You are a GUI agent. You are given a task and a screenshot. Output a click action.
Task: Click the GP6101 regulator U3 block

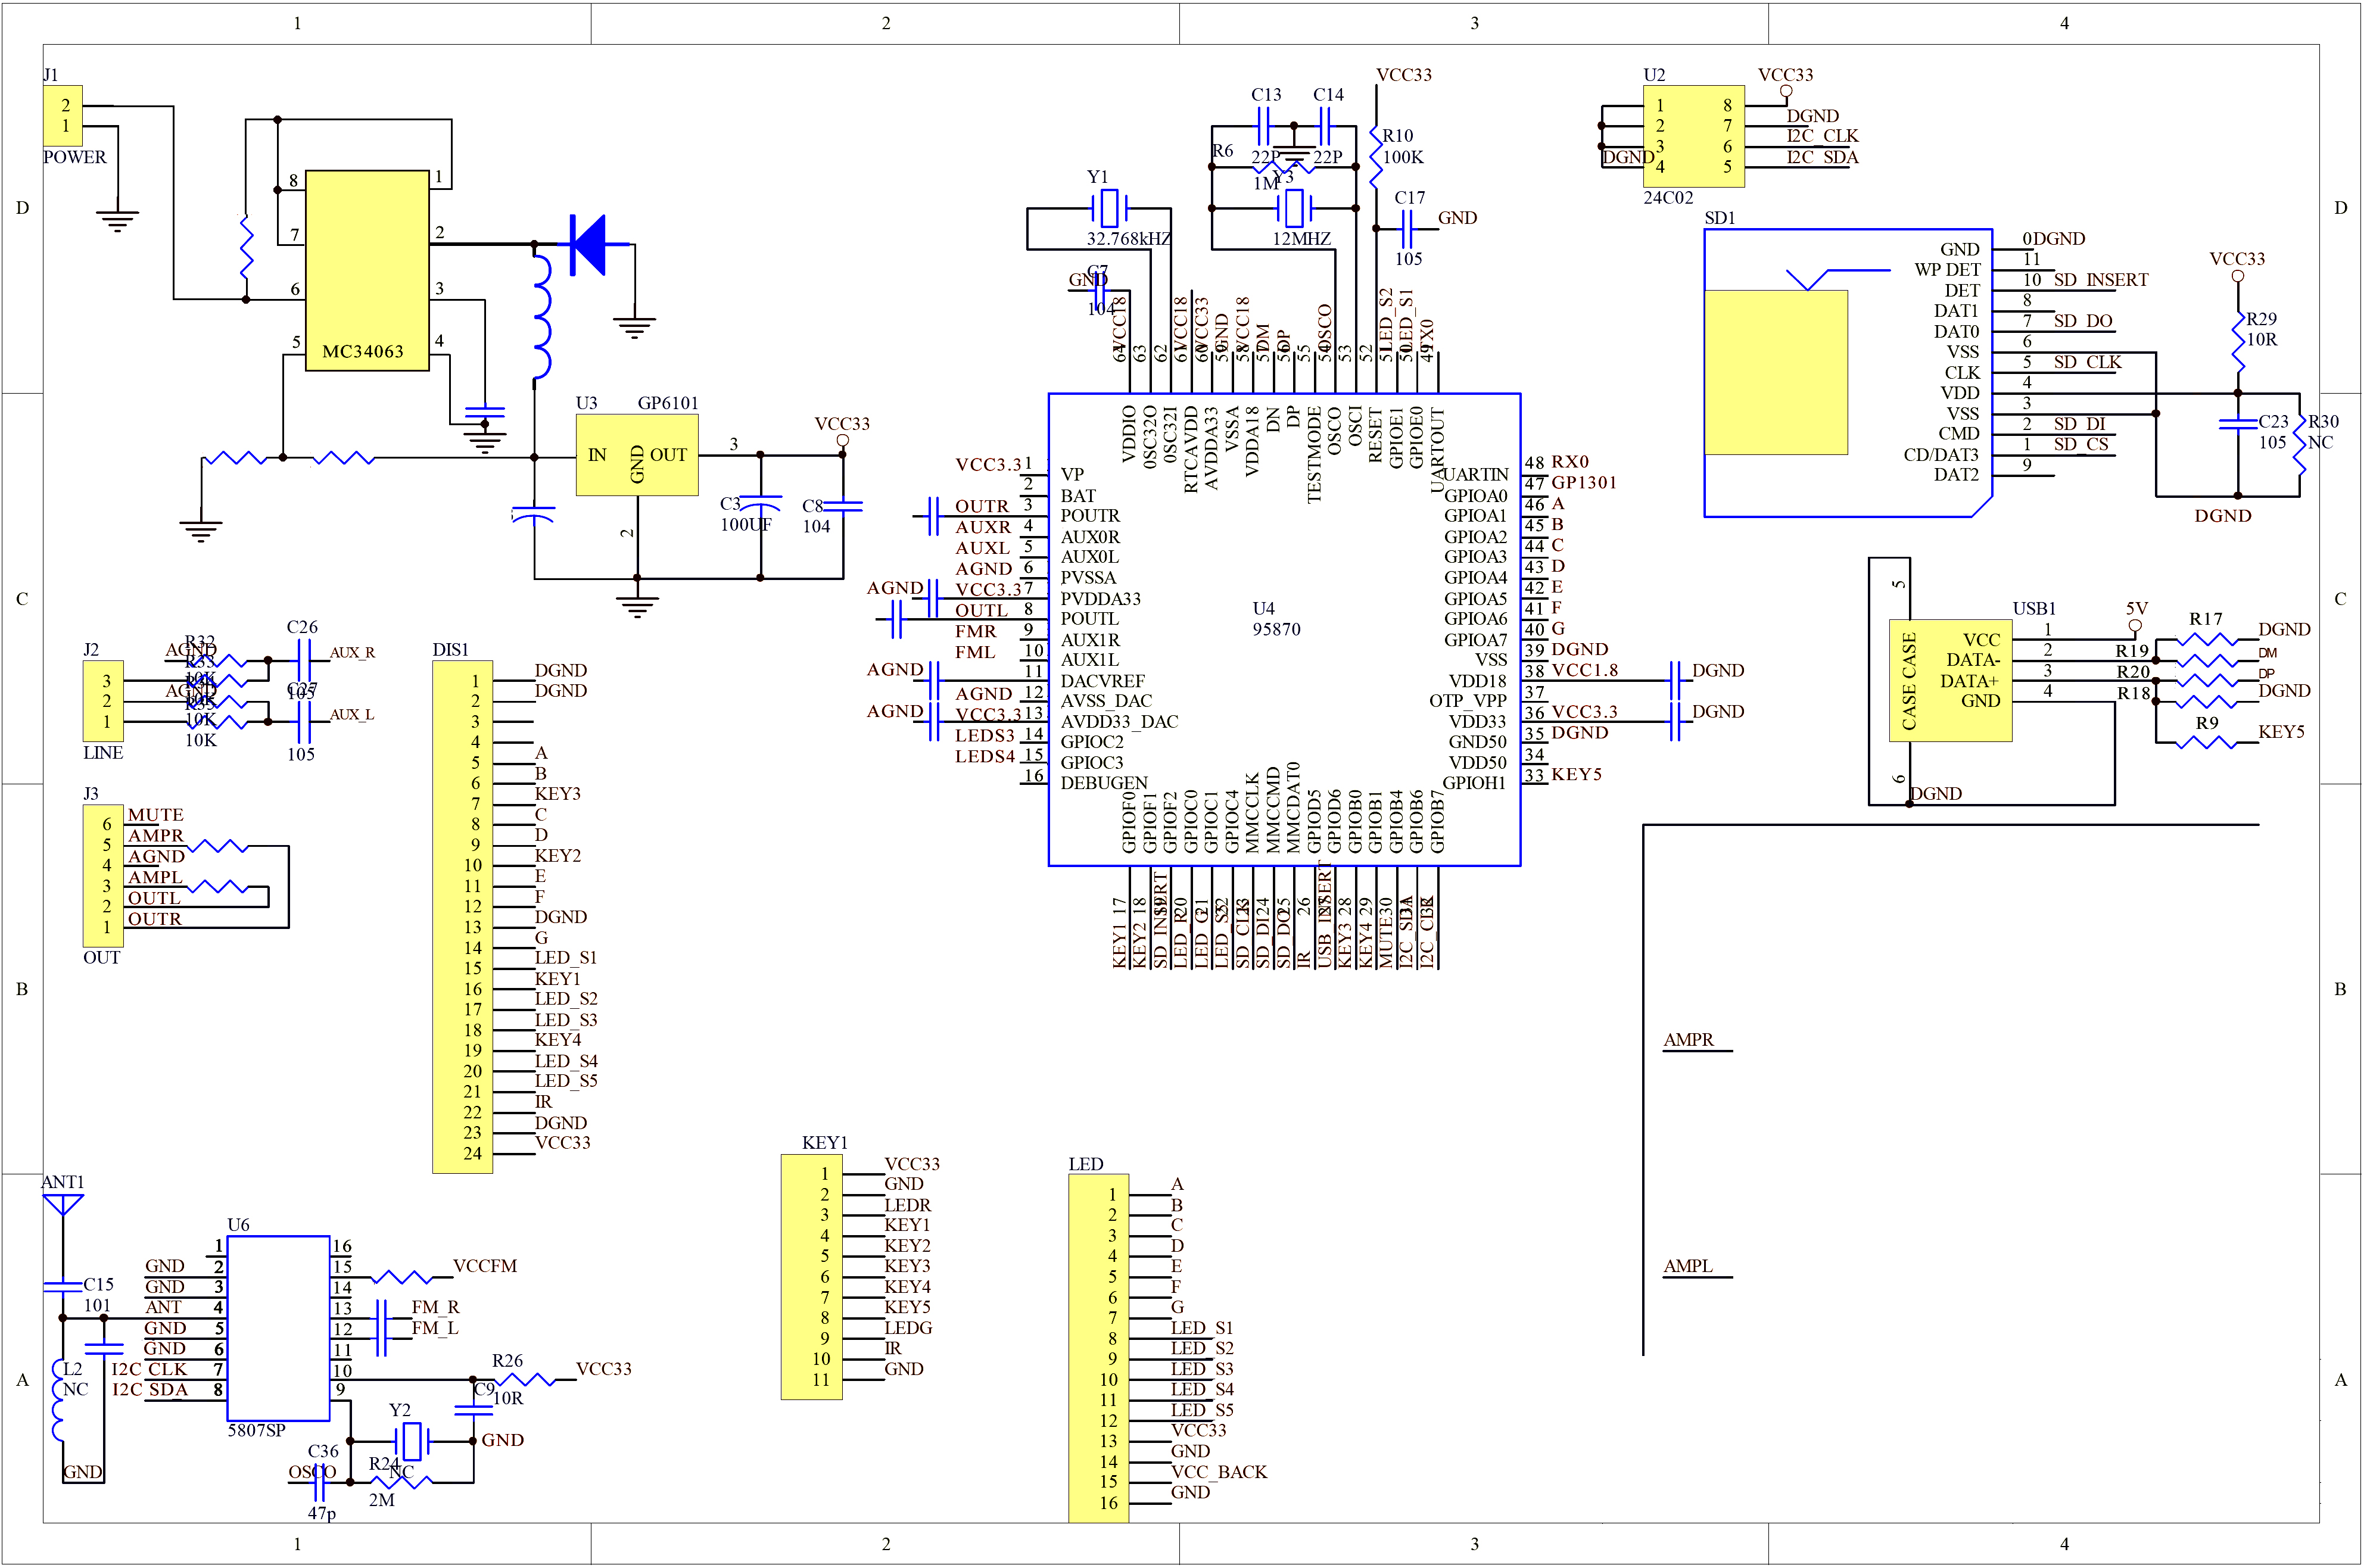pyautogui.click(x=637, y=455)
